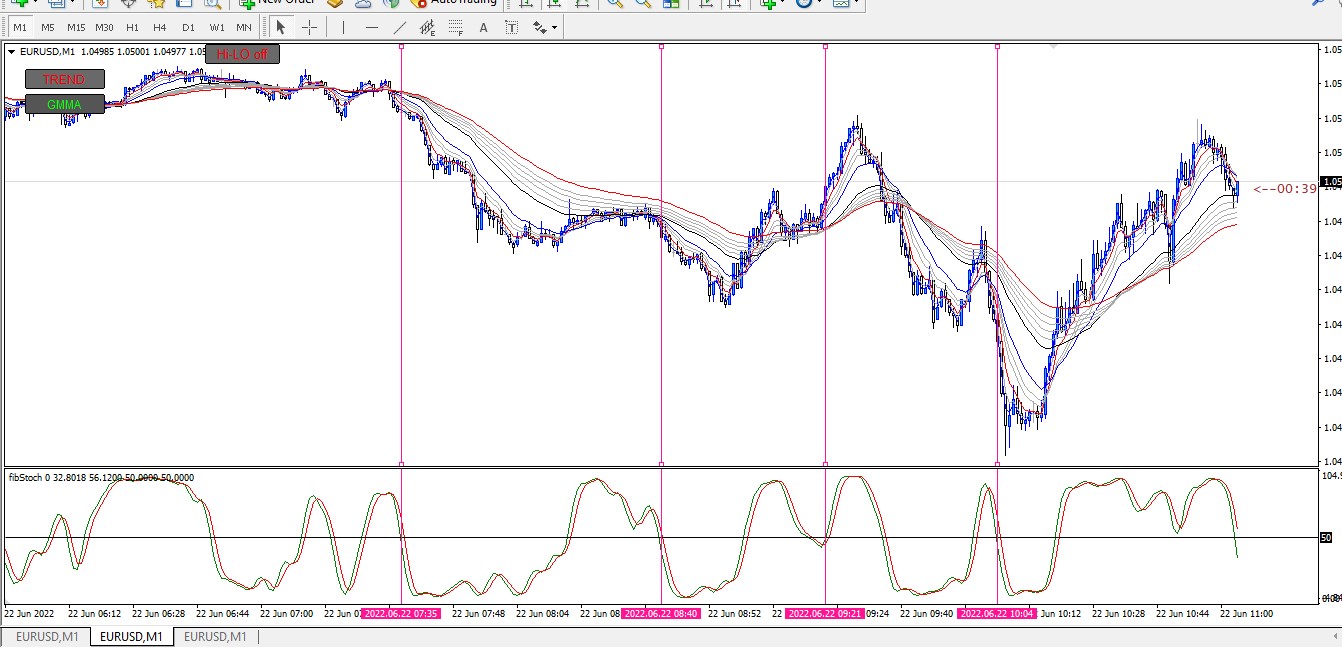
Task: Toggle the Hi-LO off button
Action: point(242,54)
